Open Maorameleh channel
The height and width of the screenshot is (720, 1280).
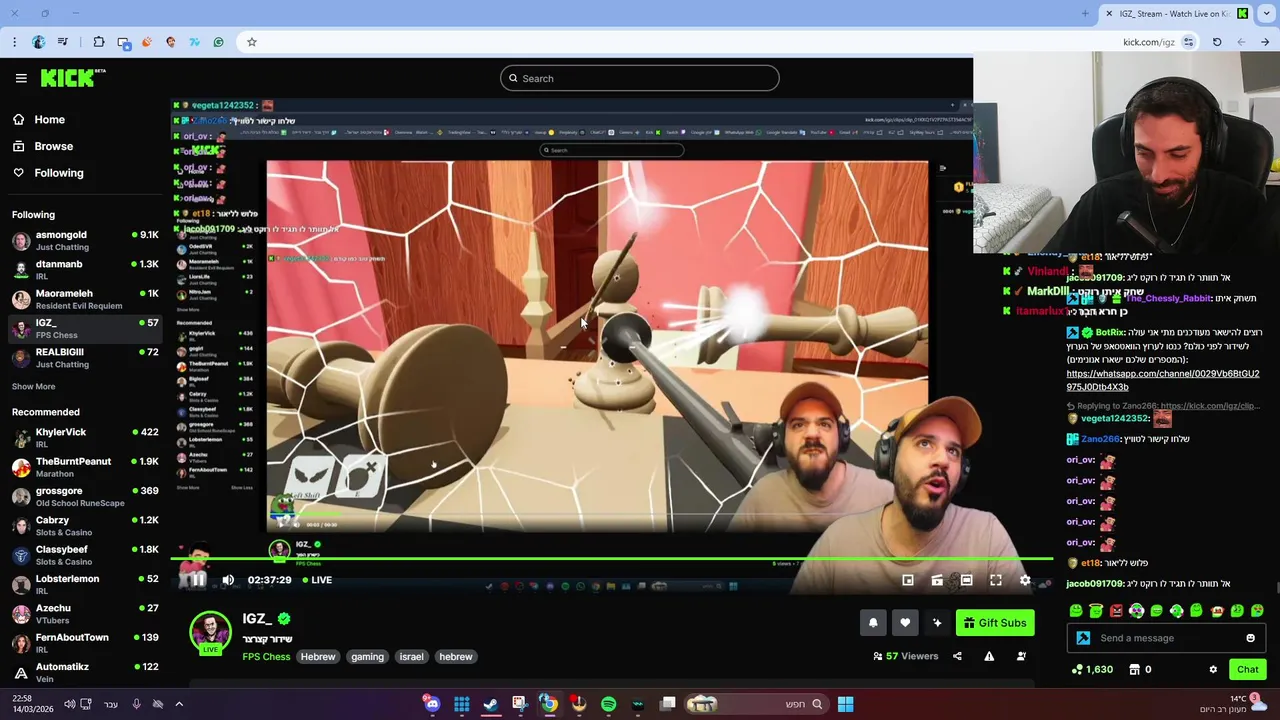point(84,299)
